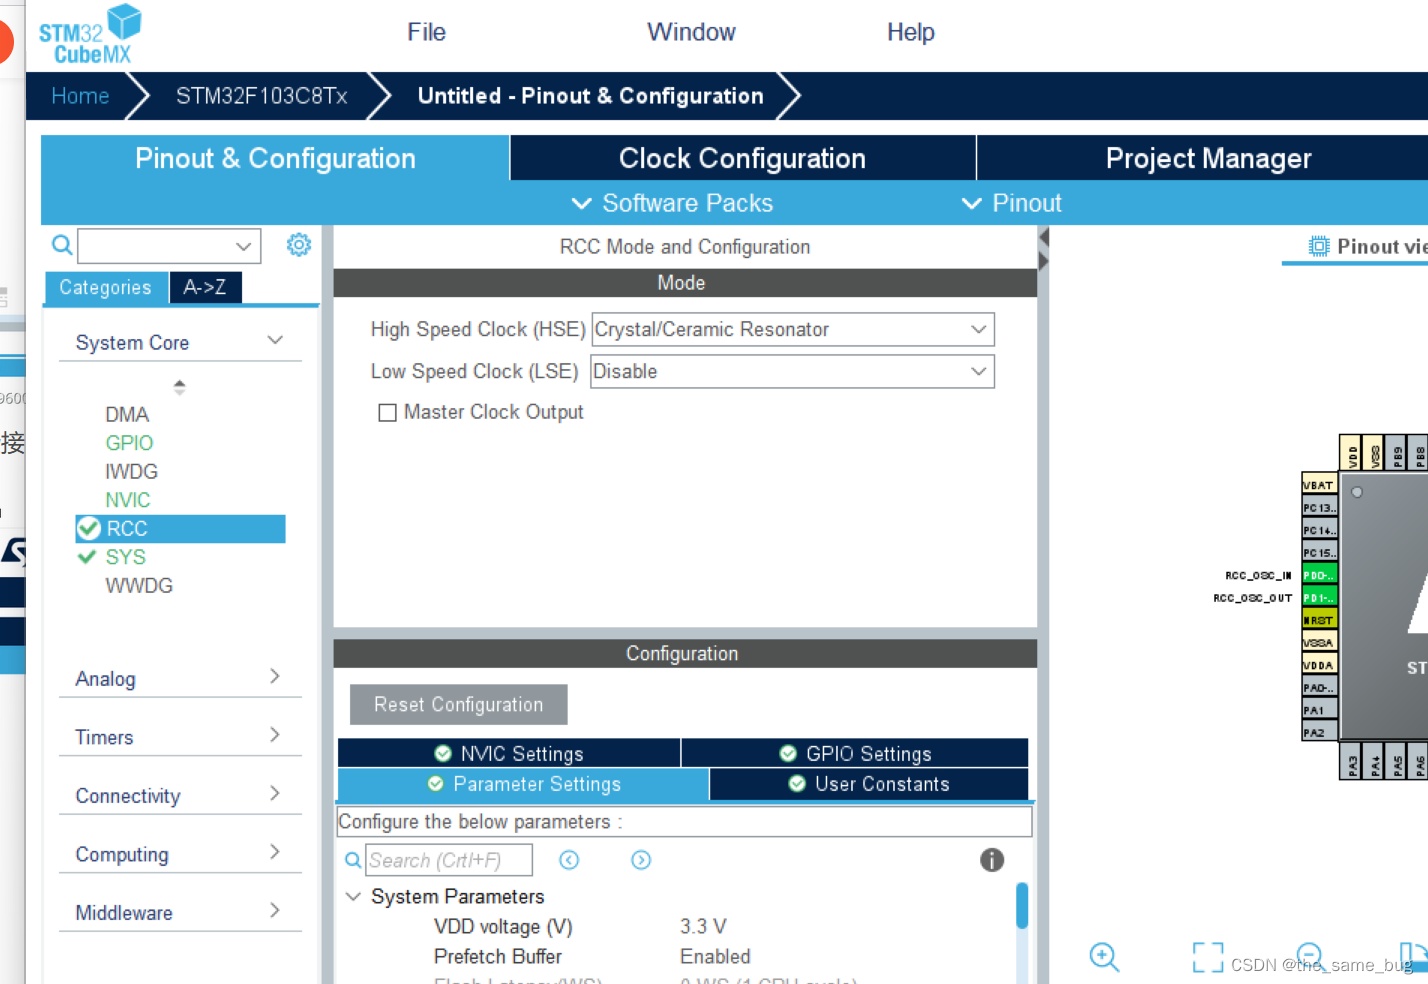The height and width of the screenshot is (984, 1428).
Task: Select GPIO in System Core
Action: click(x=129, y=442)
